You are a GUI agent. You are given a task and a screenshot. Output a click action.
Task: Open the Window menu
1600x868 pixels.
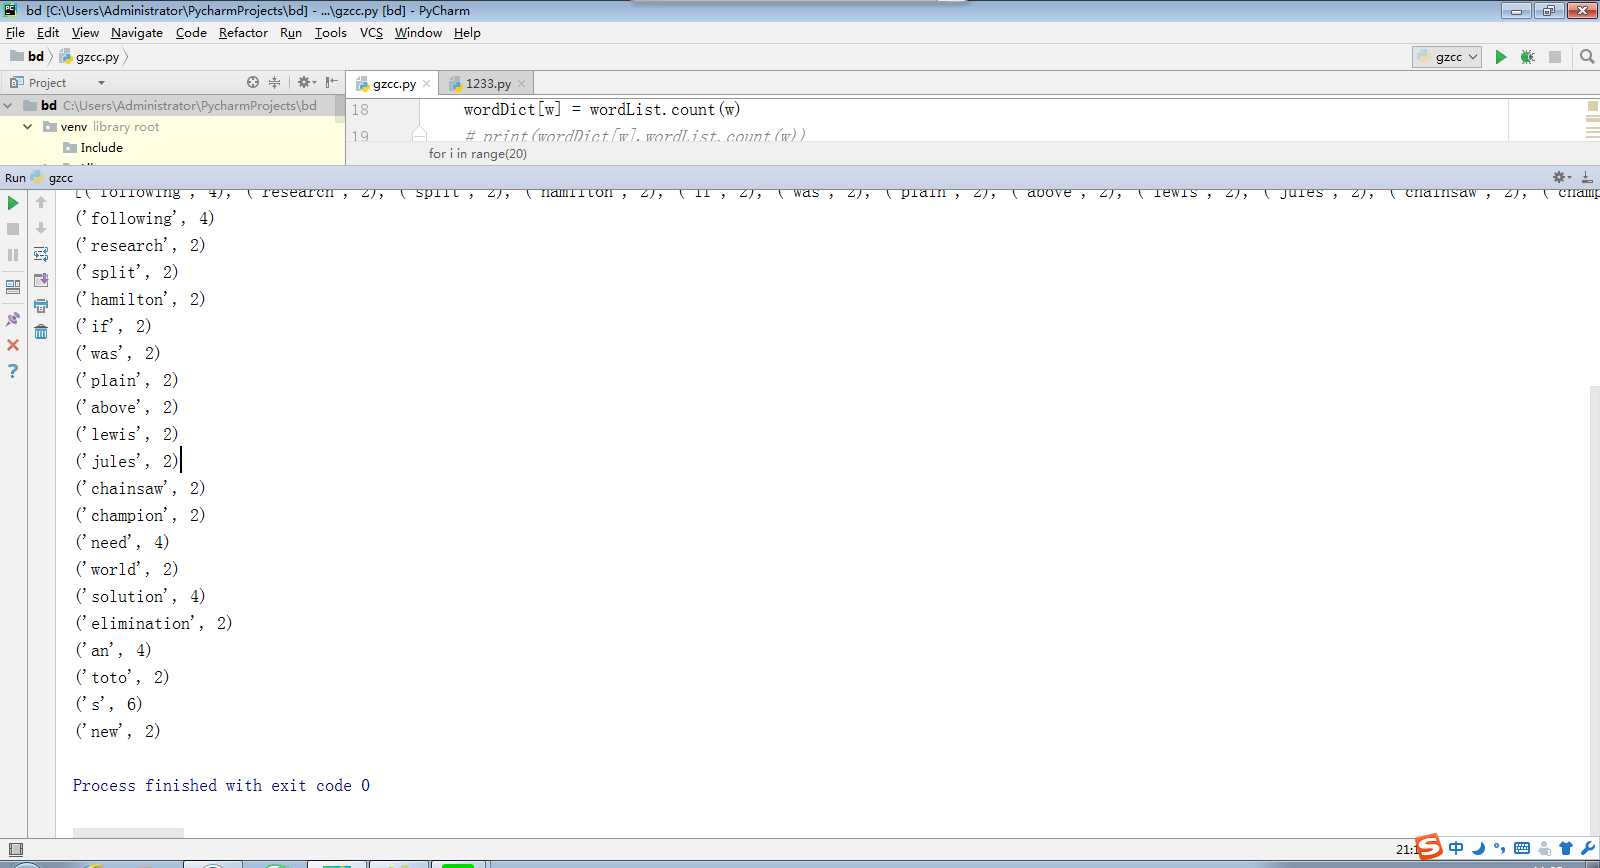click(418, 32)
